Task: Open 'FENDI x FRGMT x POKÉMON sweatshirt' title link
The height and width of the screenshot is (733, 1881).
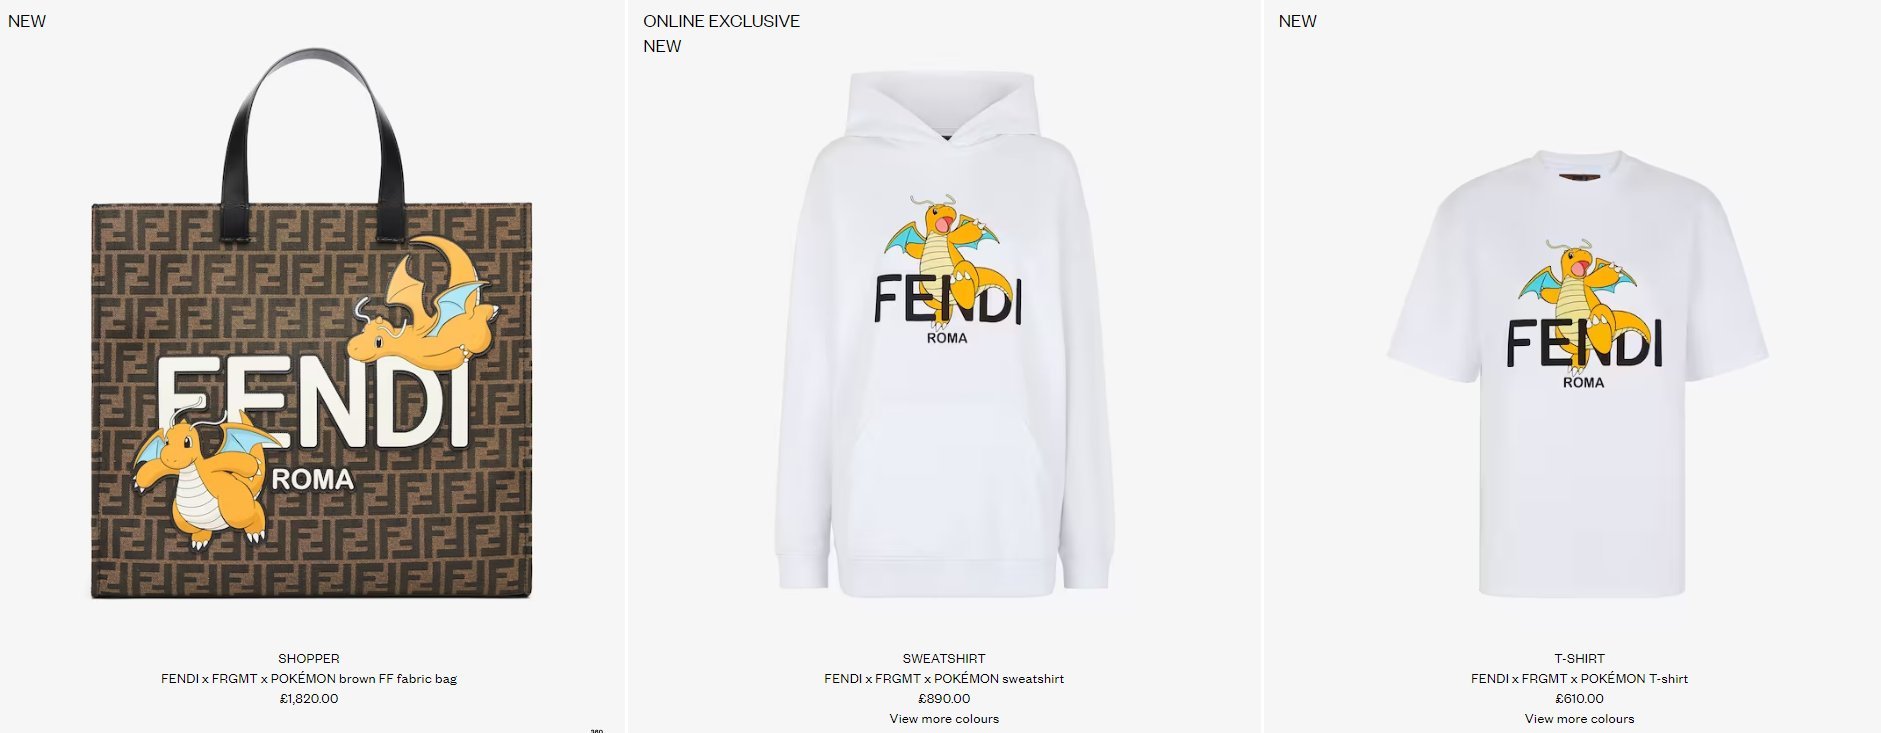Action: click(x=944, y=678)
